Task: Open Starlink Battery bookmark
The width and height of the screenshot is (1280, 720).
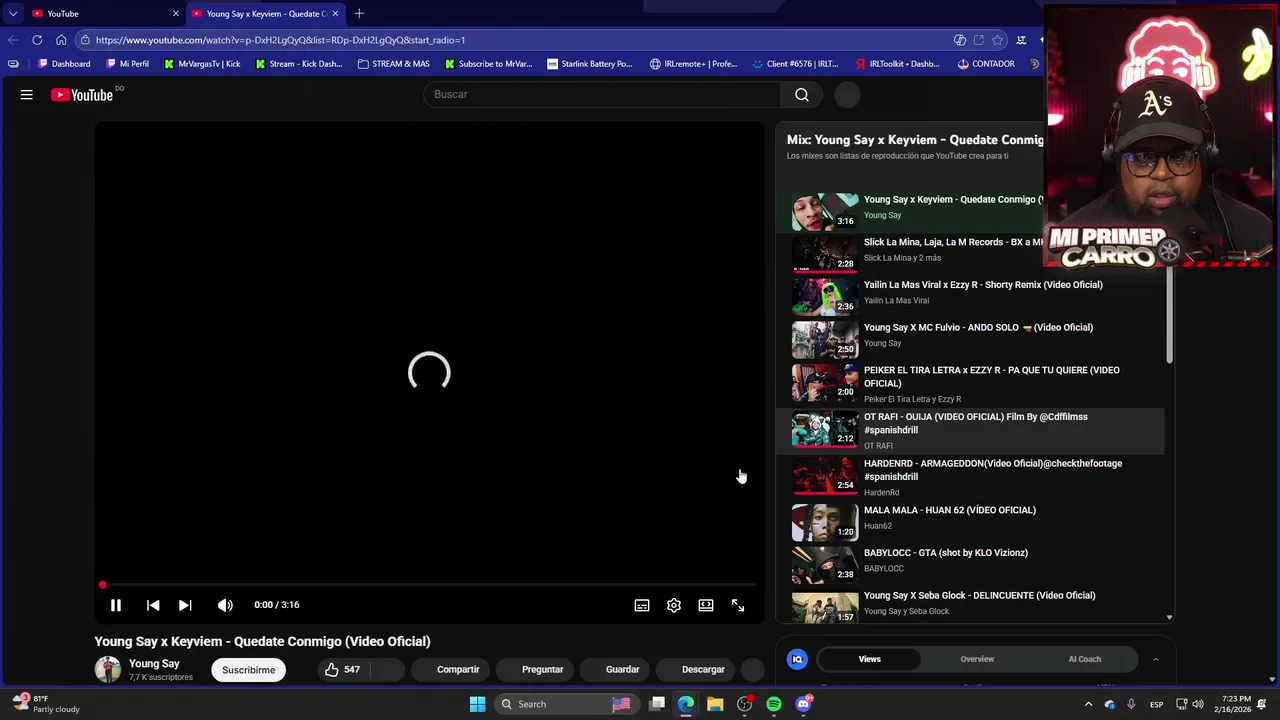Action: 590,64
